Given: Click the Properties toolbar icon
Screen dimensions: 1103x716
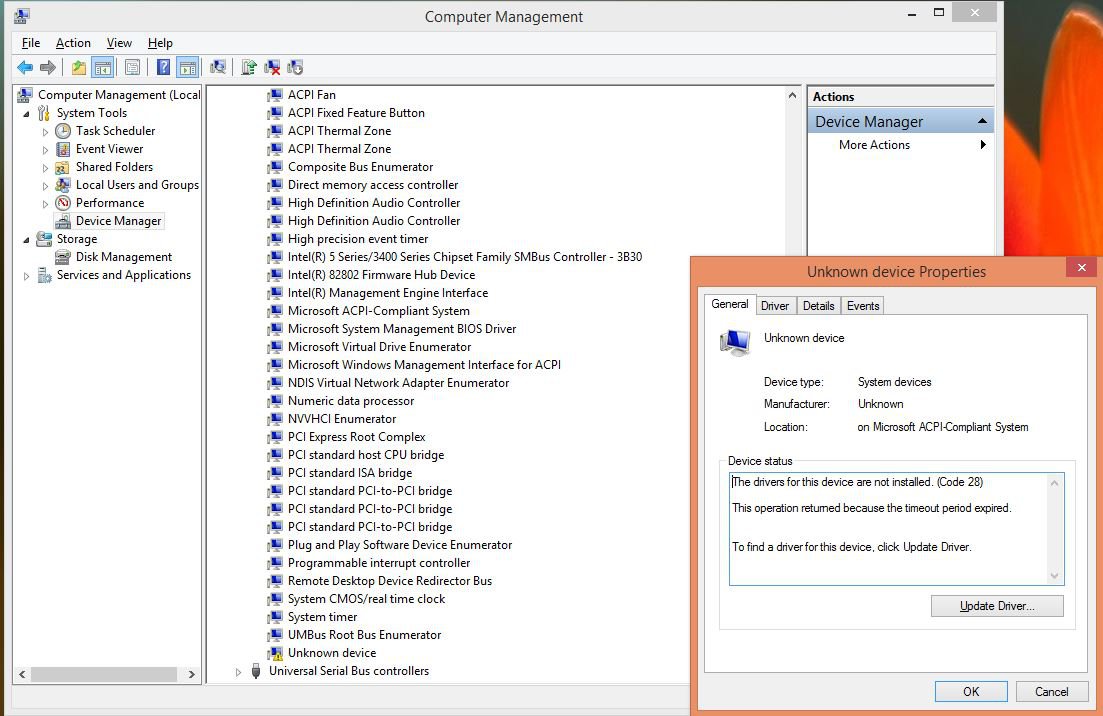Looking at the screenshot, I should [x=132, y=68].
